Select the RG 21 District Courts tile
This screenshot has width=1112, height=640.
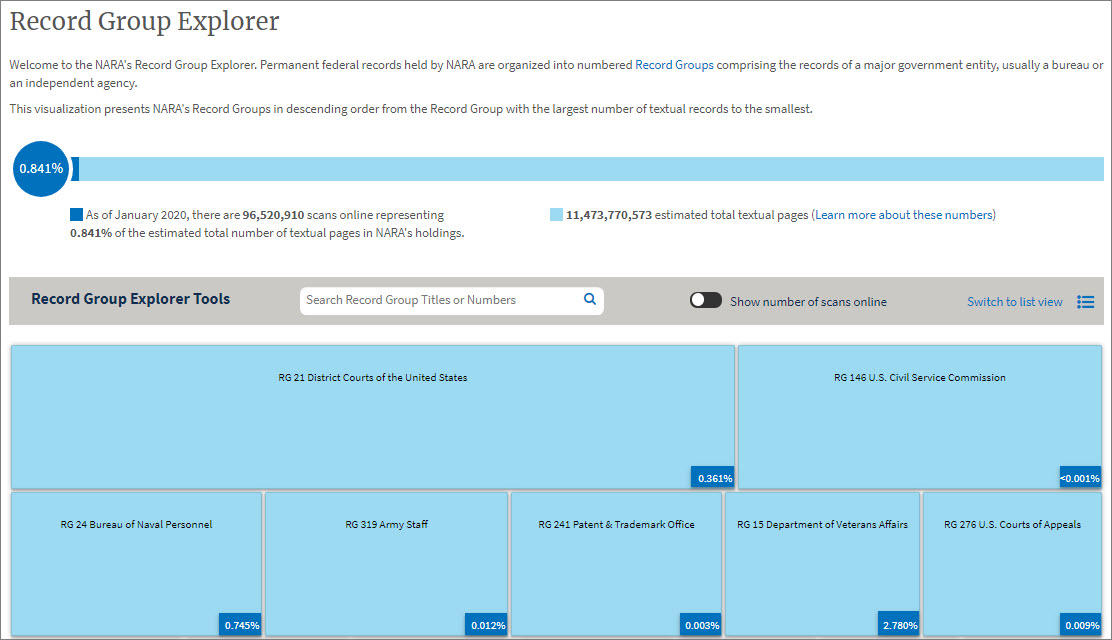pyautogui.click(x=372, y=417)
